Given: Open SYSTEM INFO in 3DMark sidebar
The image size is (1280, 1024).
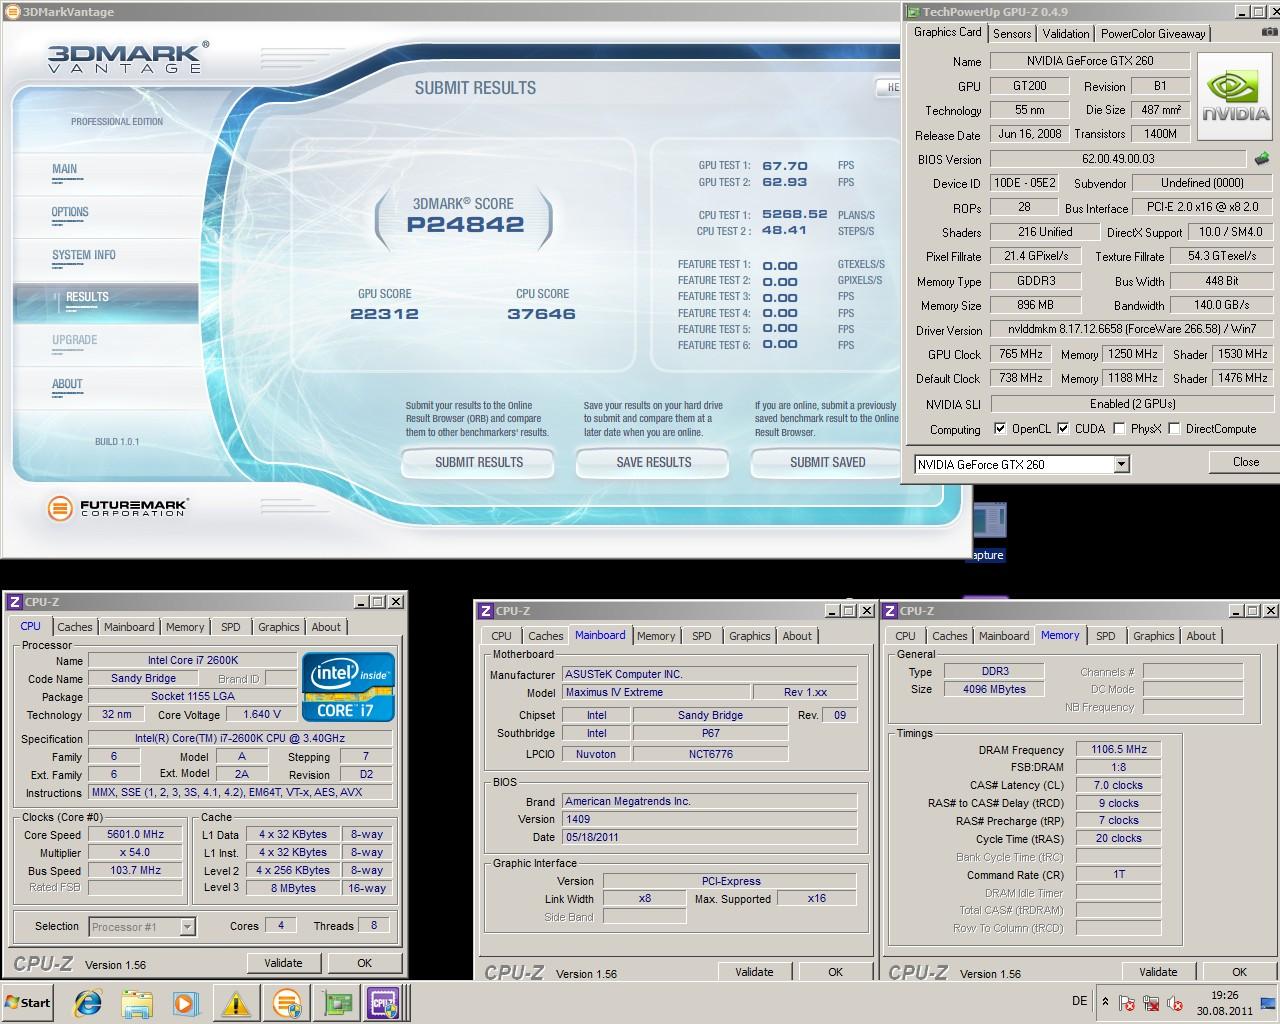Looking at the screenshot, I should [x=84, y=255].
